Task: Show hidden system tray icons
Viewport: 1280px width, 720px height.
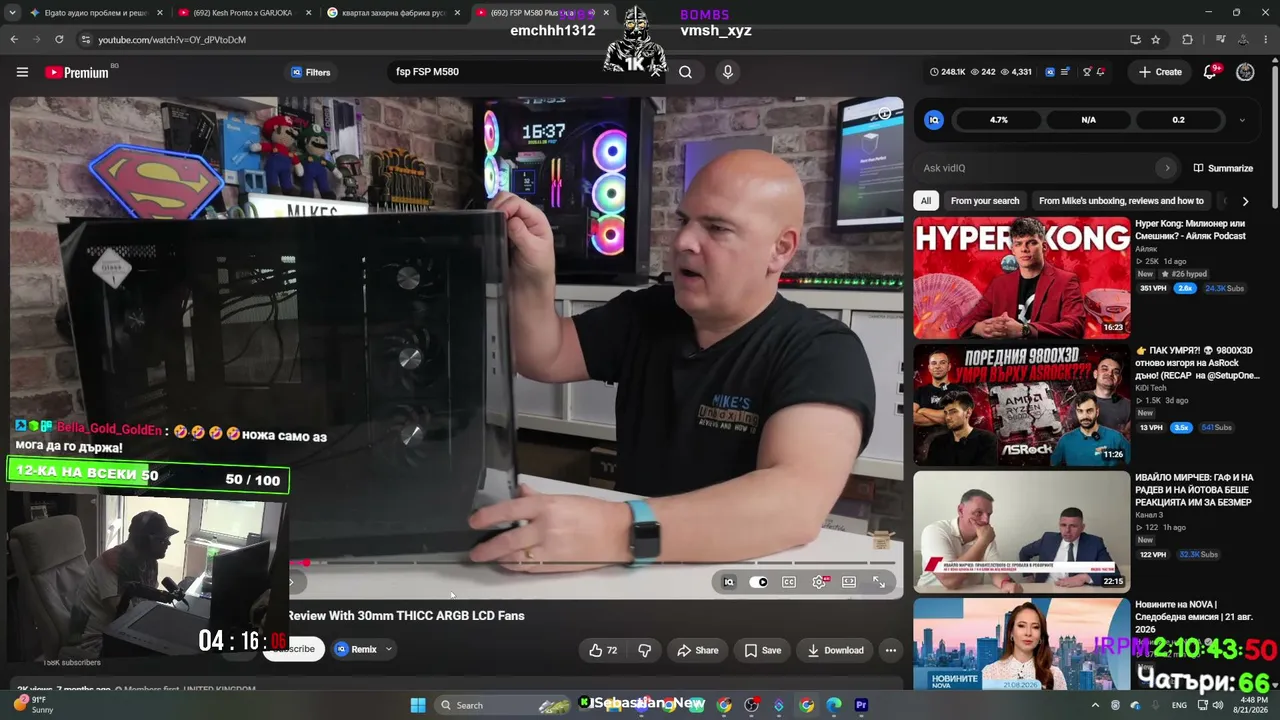Action: 1095,705
